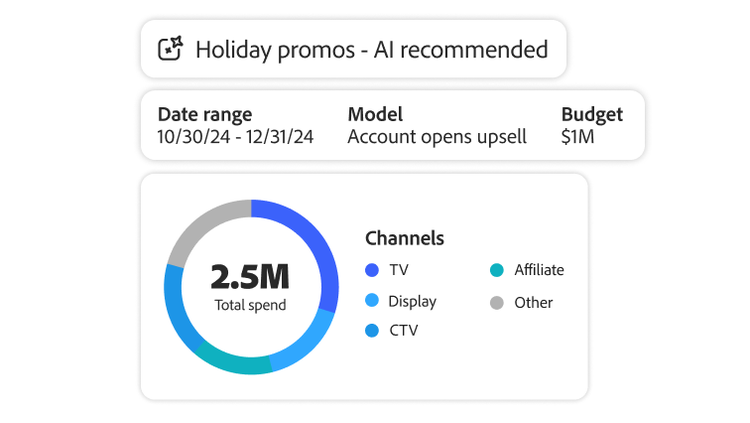Viewport: 750px width, 423px height.
Task: Open the Account opens upsell model value
Action: (x=436, y=137)
